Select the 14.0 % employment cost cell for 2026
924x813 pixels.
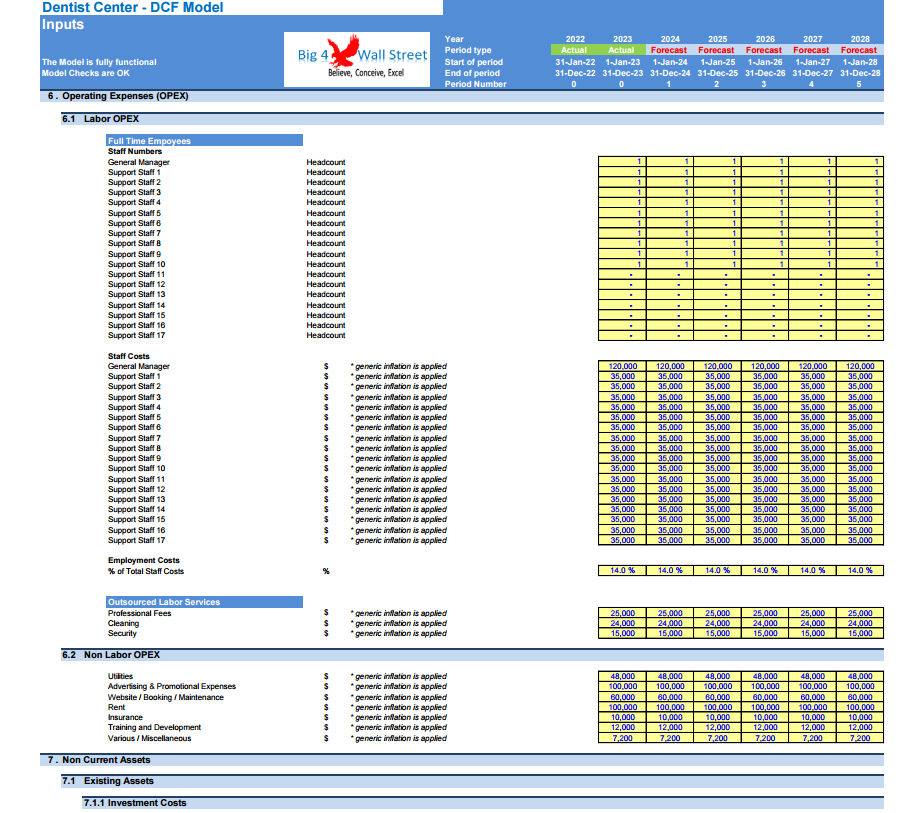pyautogui.click(x=765, y=570)
